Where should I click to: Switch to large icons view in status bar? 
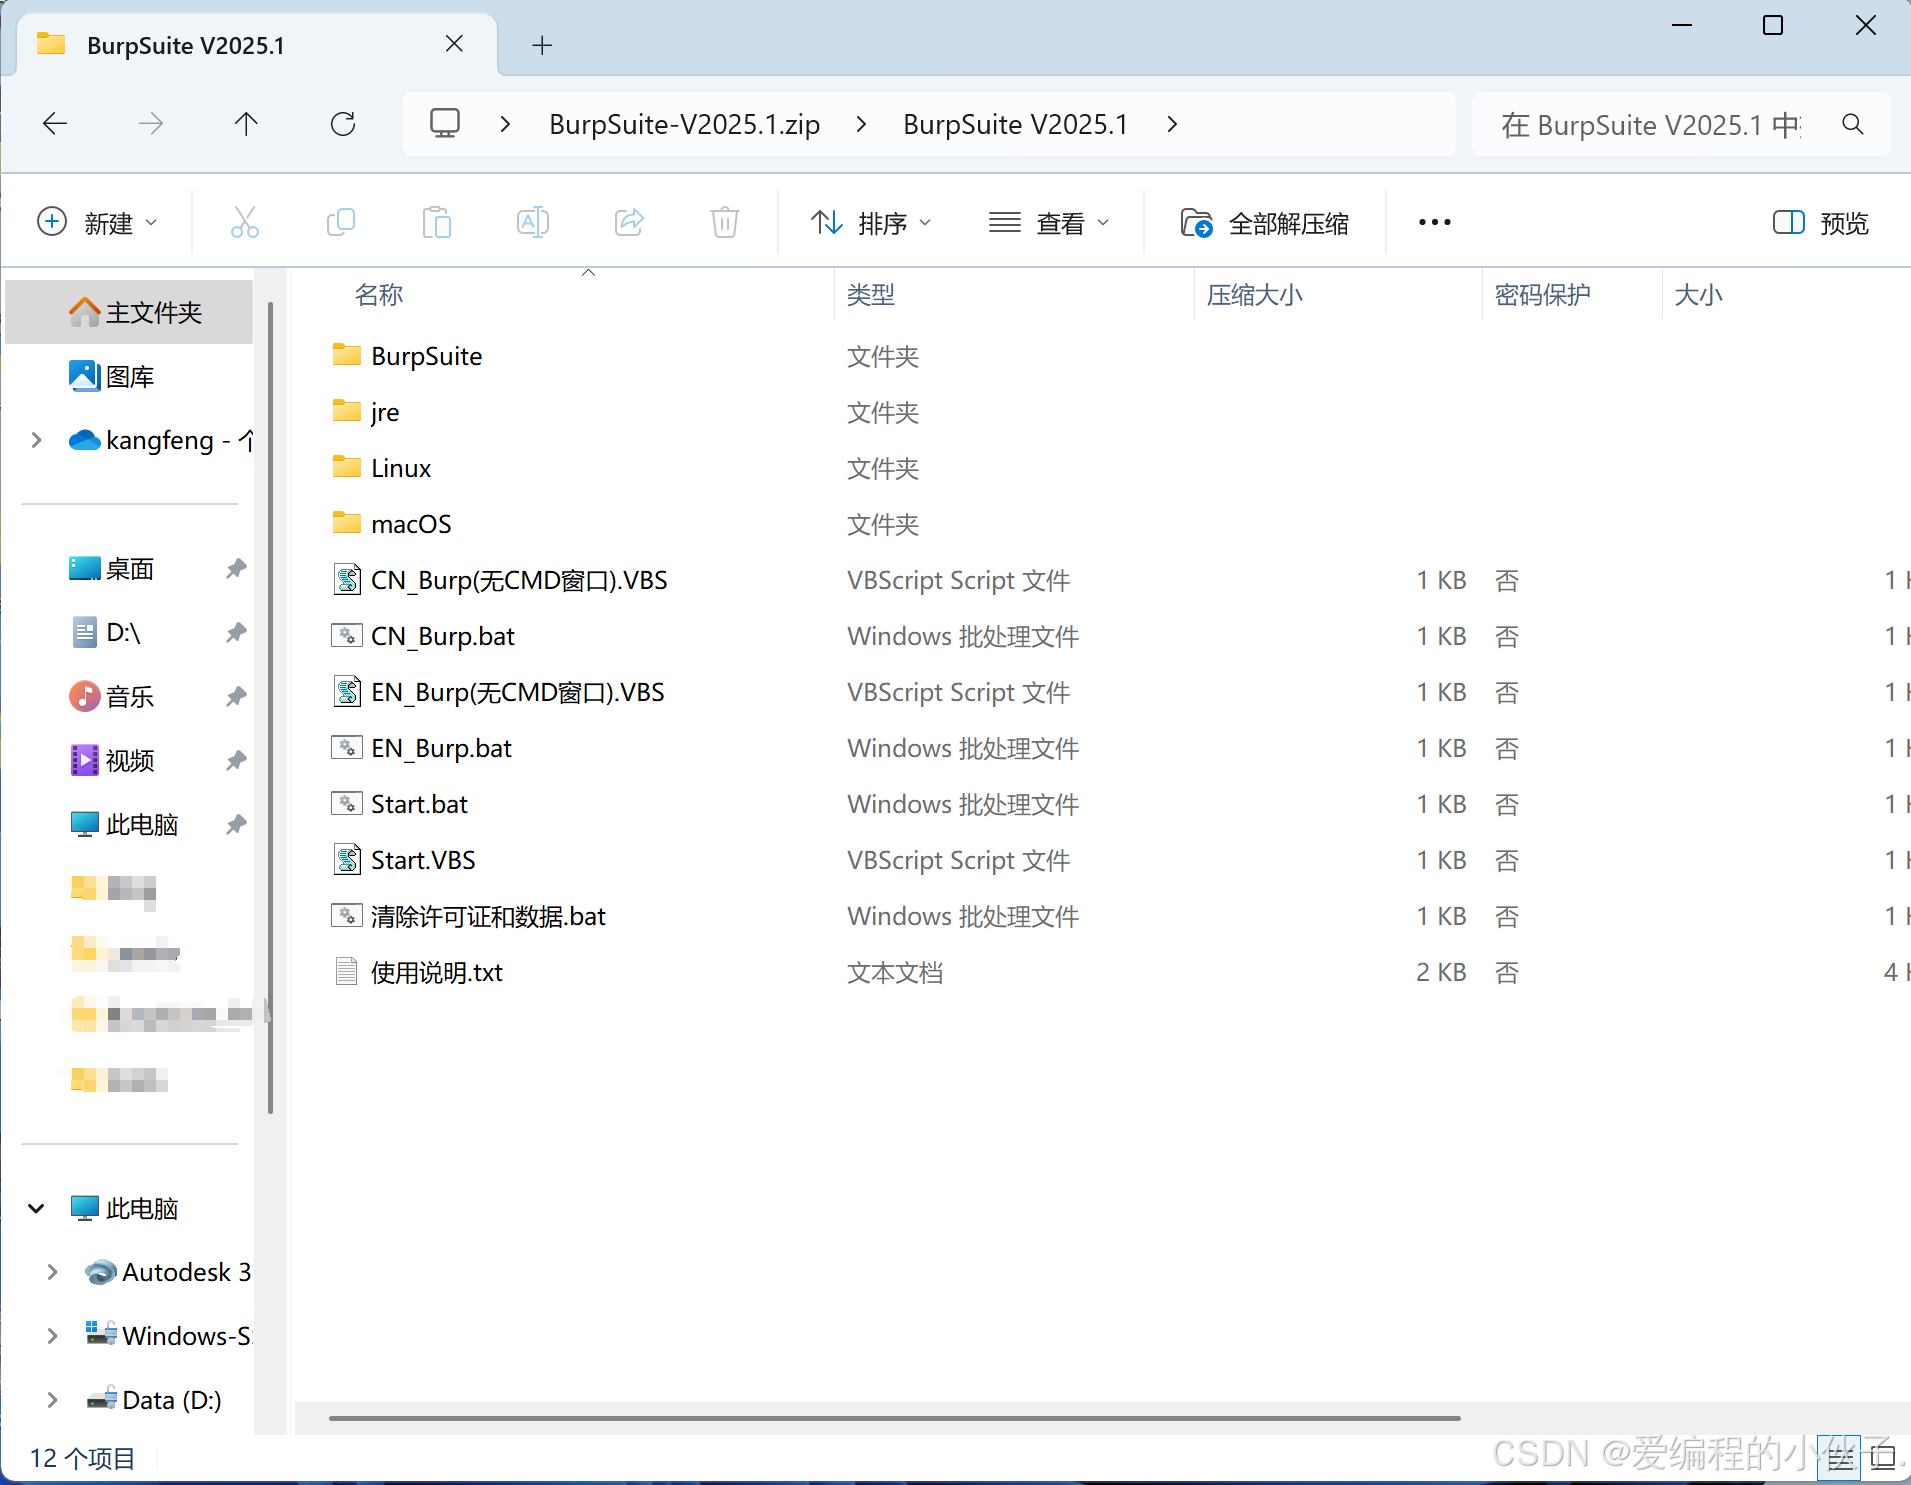(x=1883, y=1458)
